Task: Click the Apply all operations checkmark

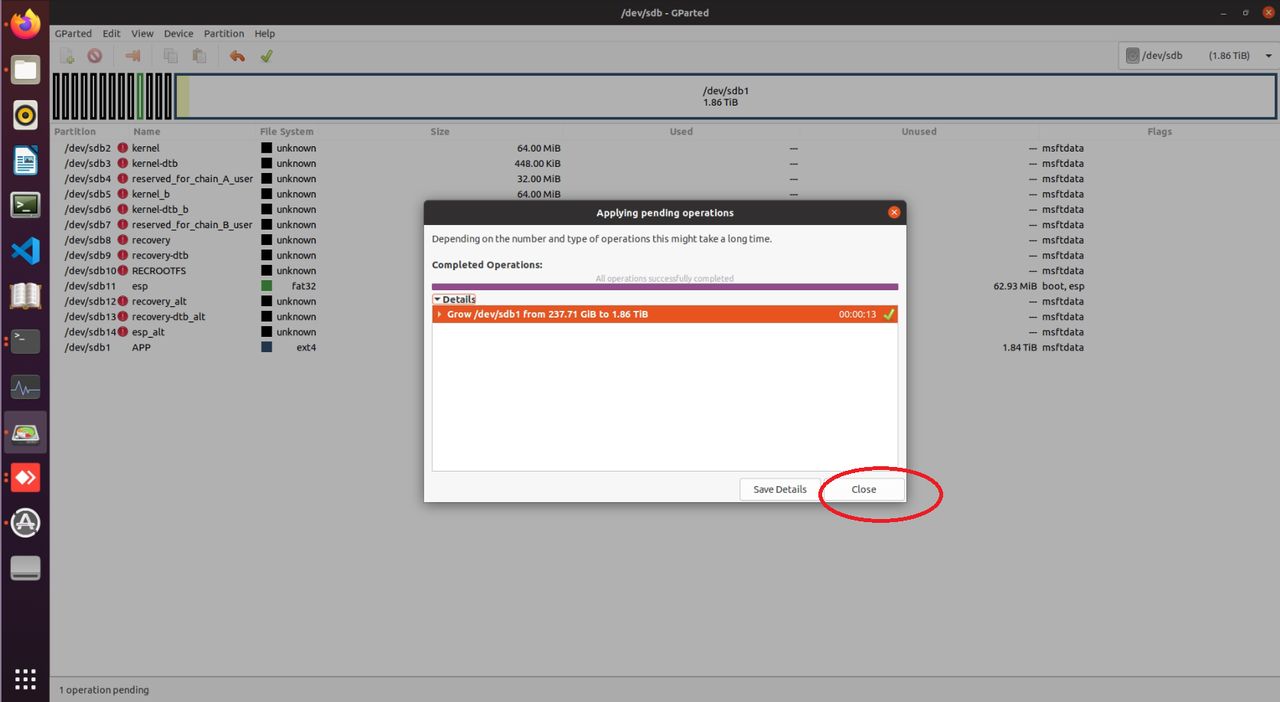Action: [x=266, y=56]
